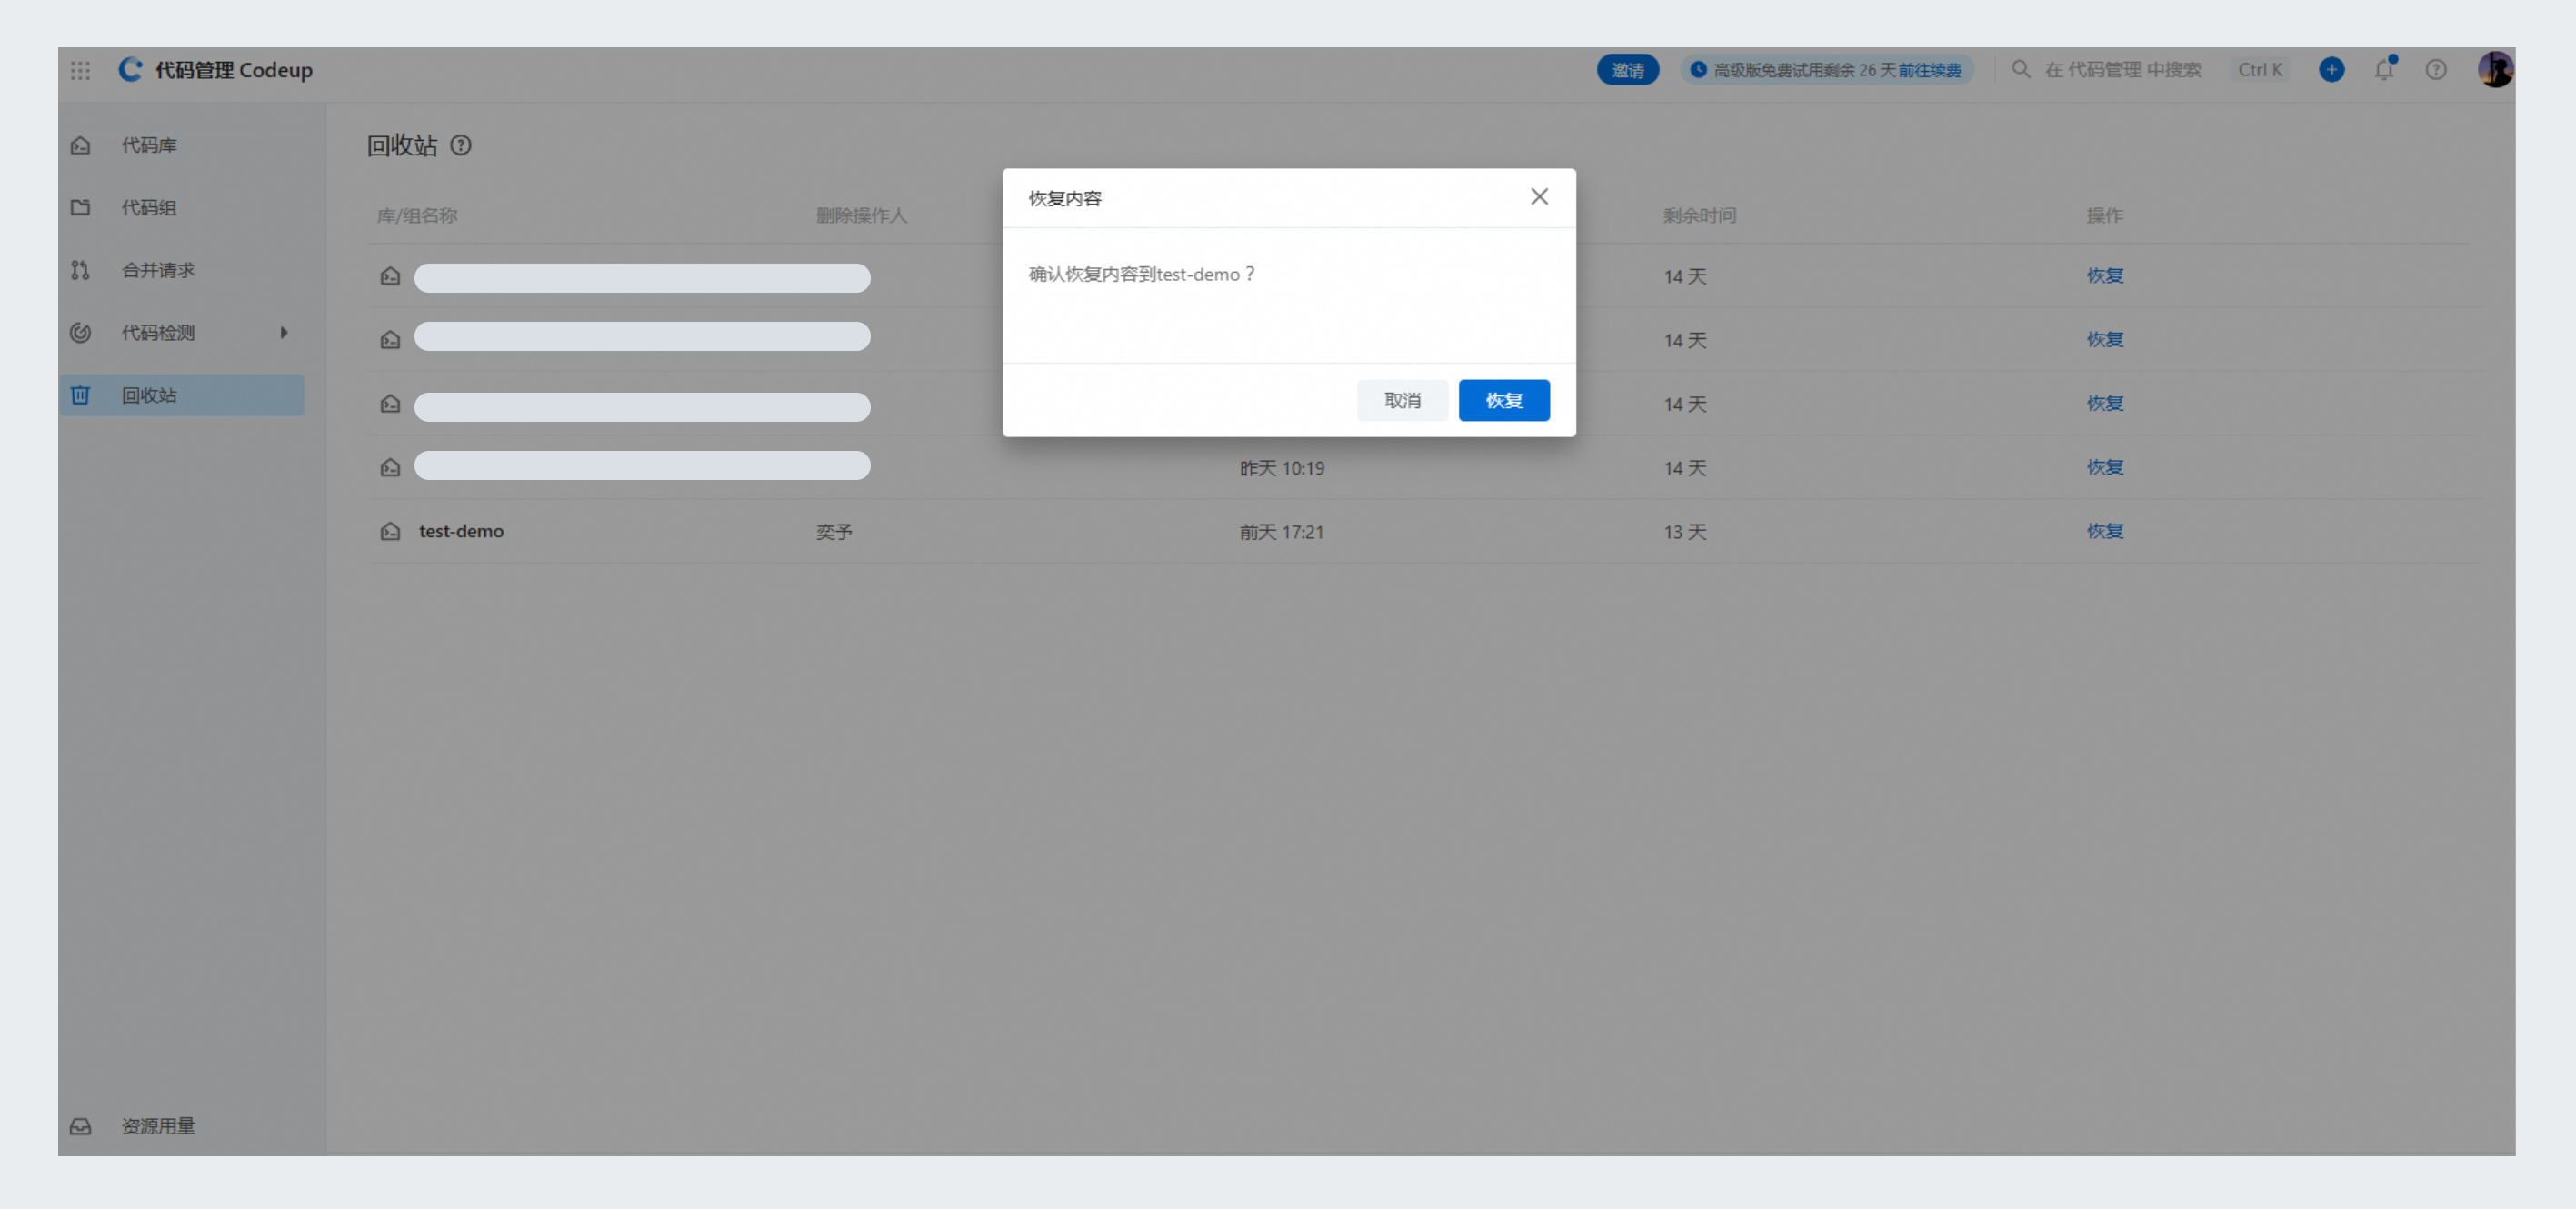Click the 操作 column header
The image size is (2576, 1209).
click(x=2104, y=215)
